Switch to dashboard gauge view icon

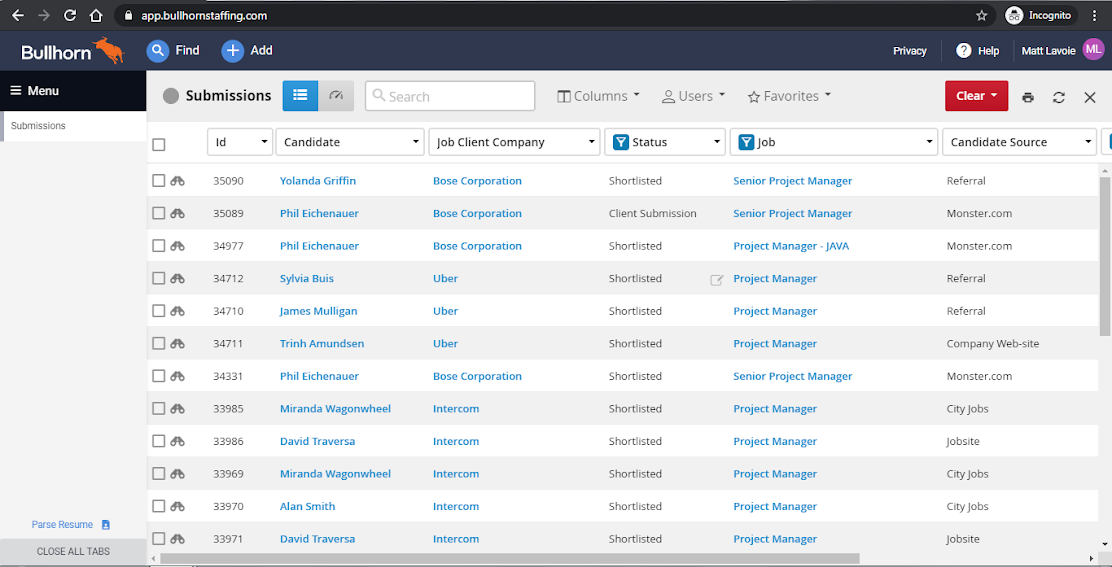[336, 96]
